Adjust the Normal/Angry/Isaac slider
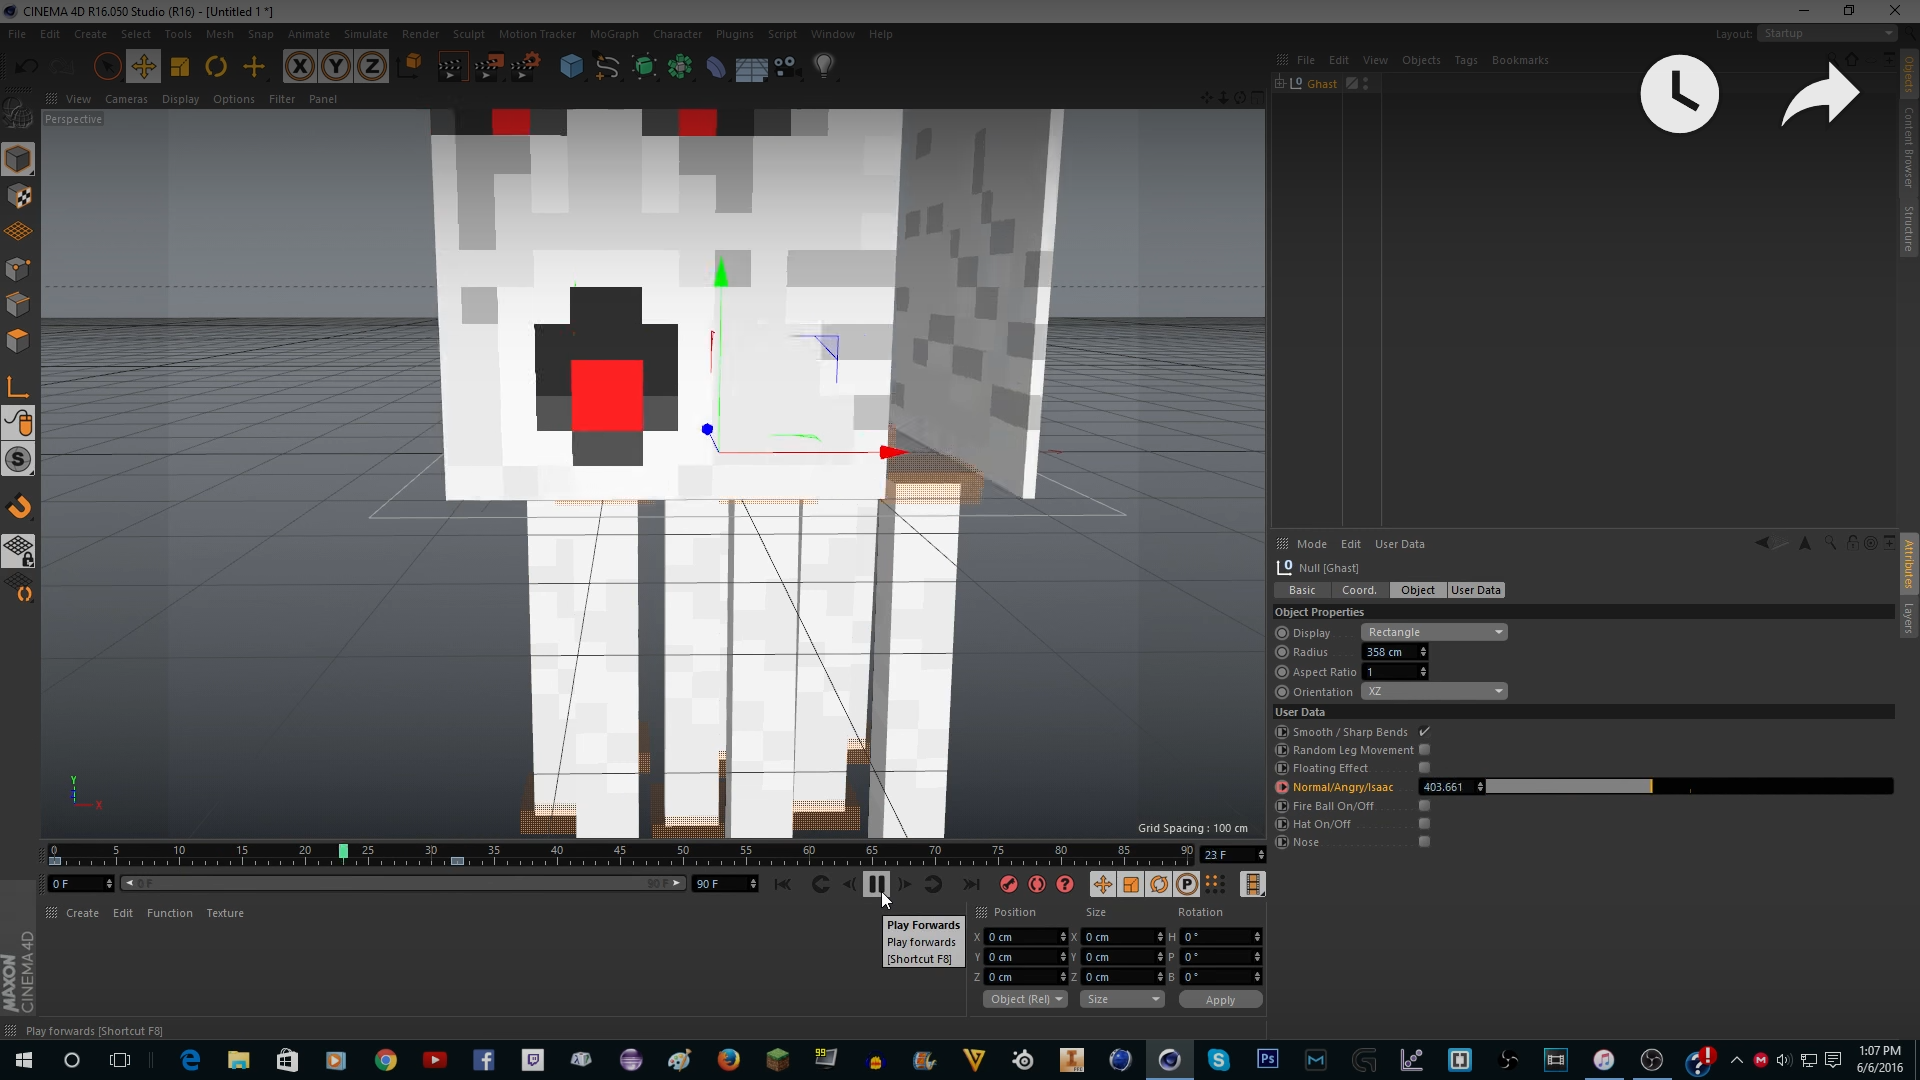1920x1080 pixels. [x=1689, y=787]
